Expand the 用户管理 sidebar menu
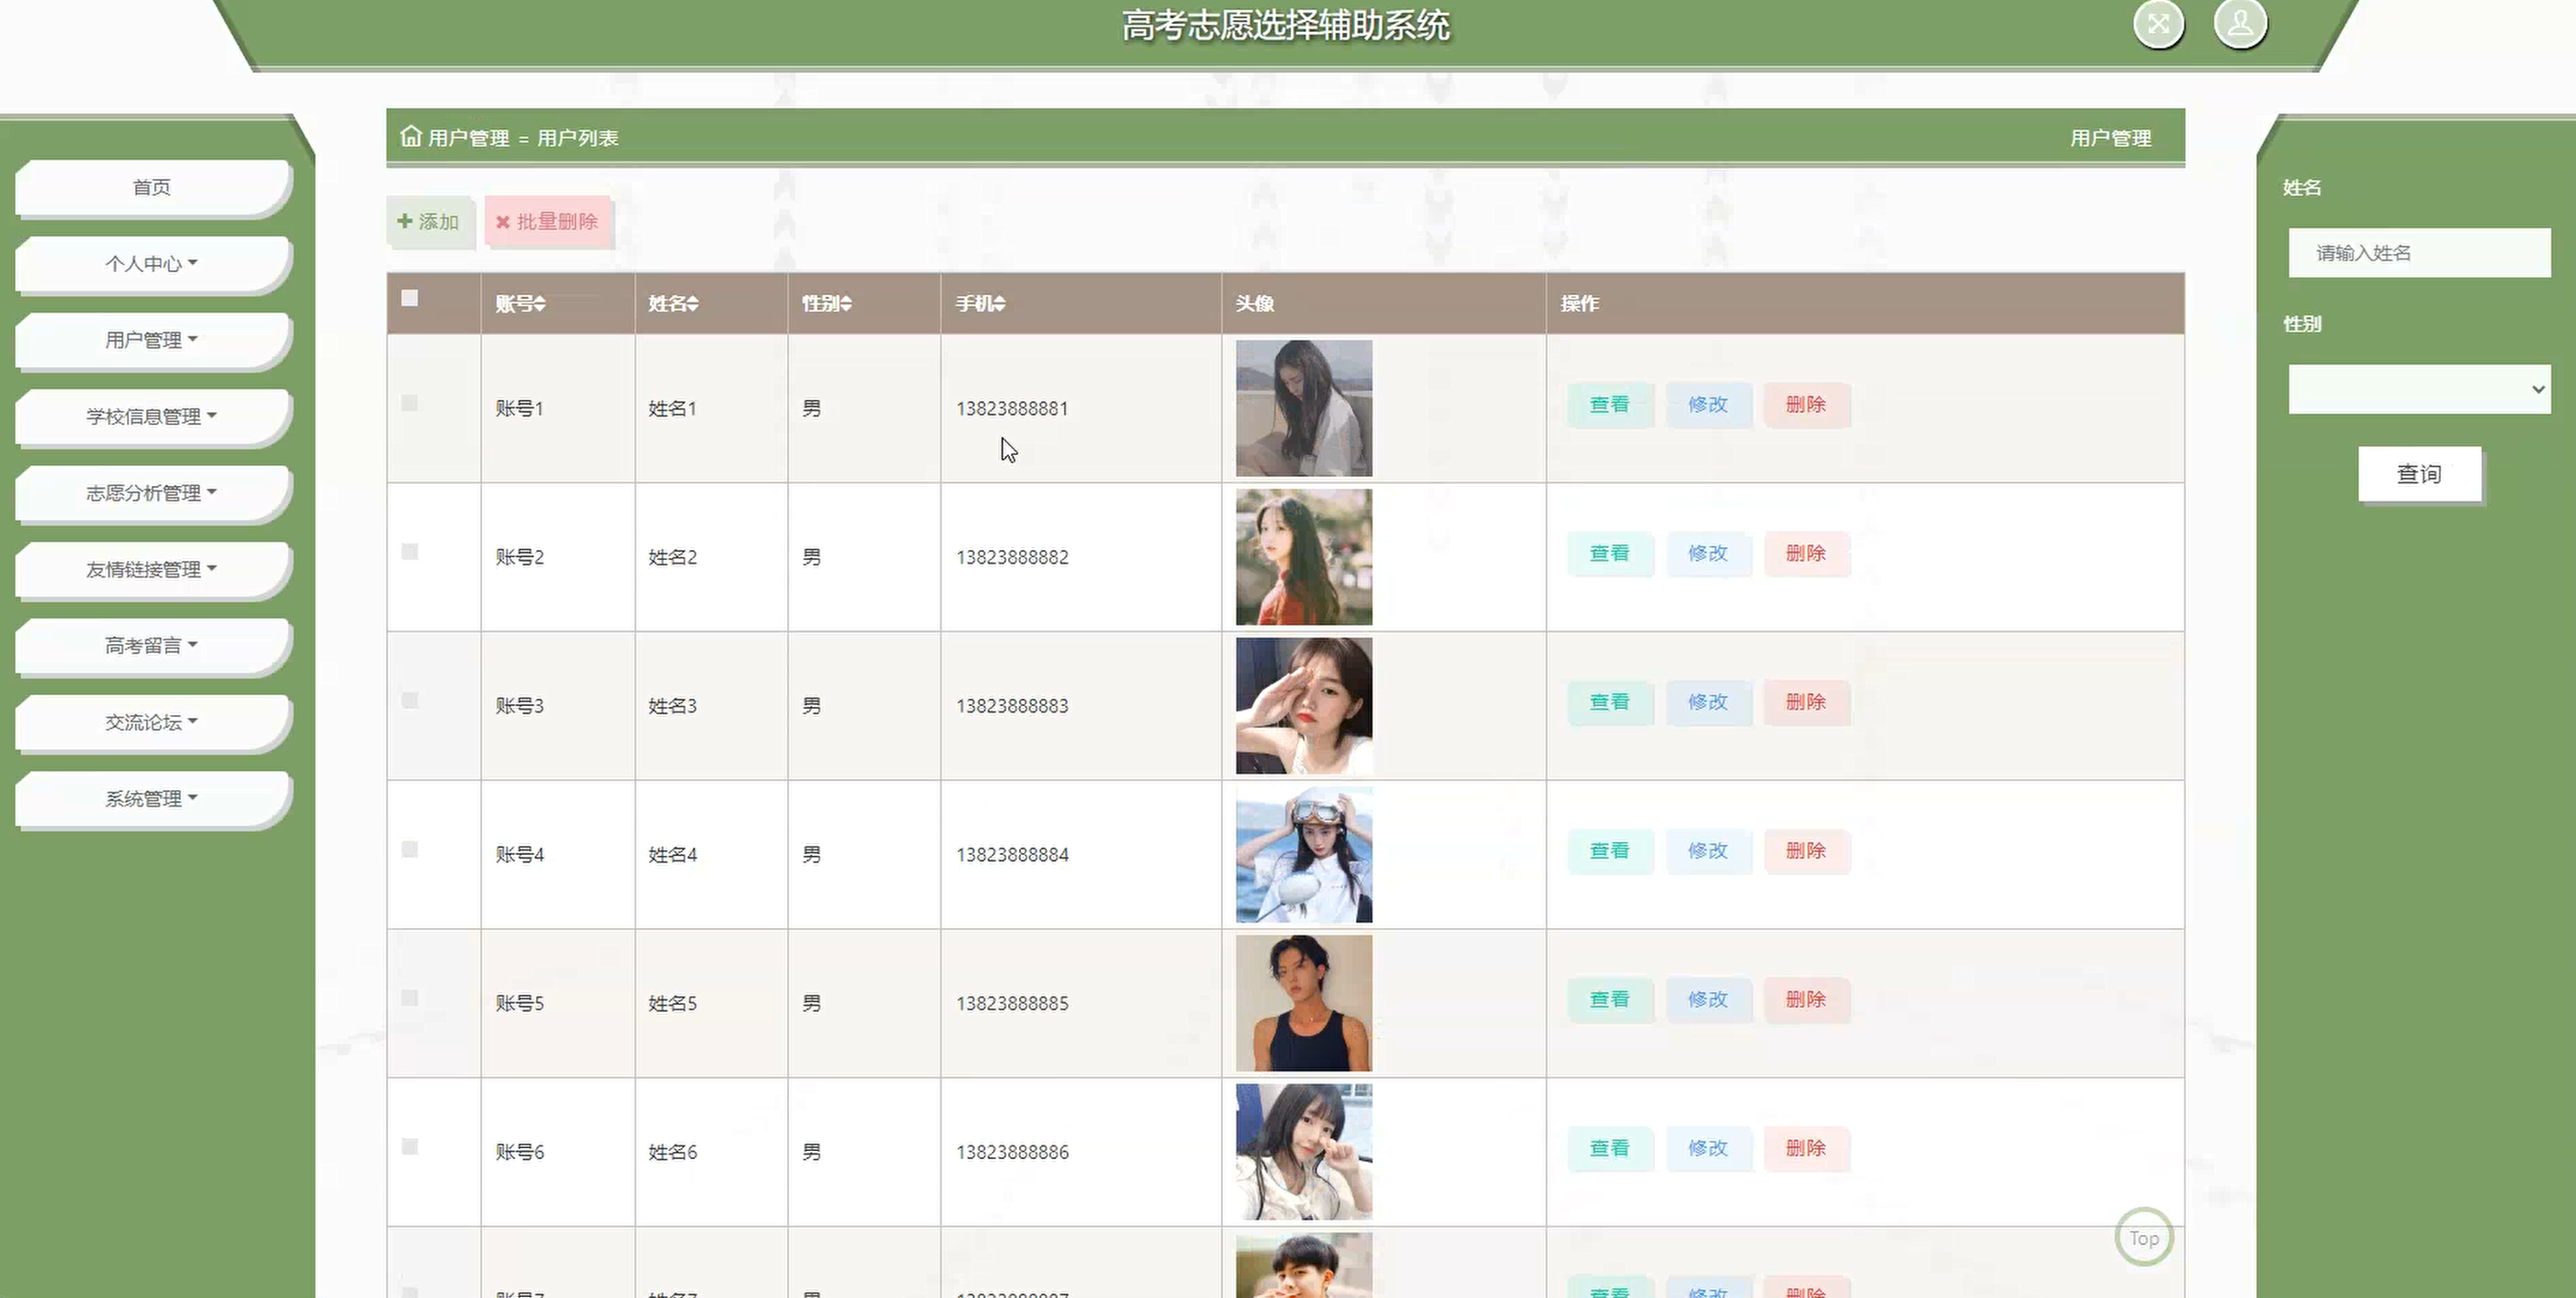Viewport: 2576px width, 1298px height. (152, 340)
